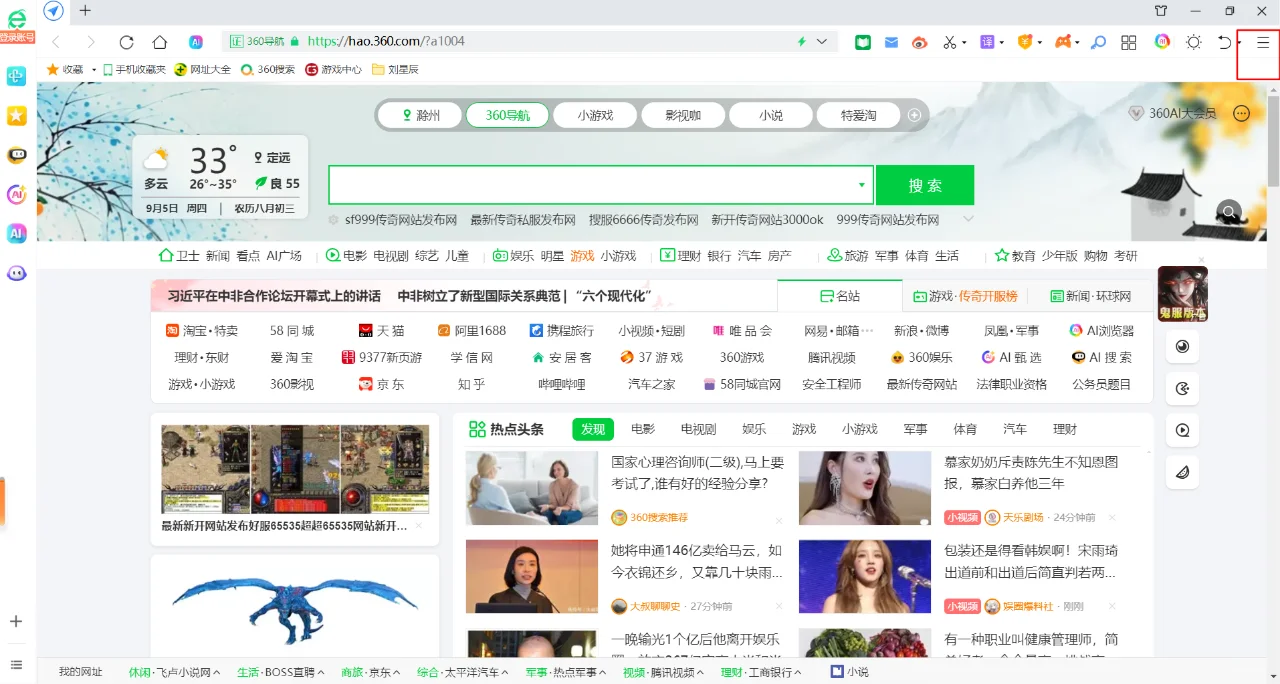Open the 知乎 link

click(472, 384)
